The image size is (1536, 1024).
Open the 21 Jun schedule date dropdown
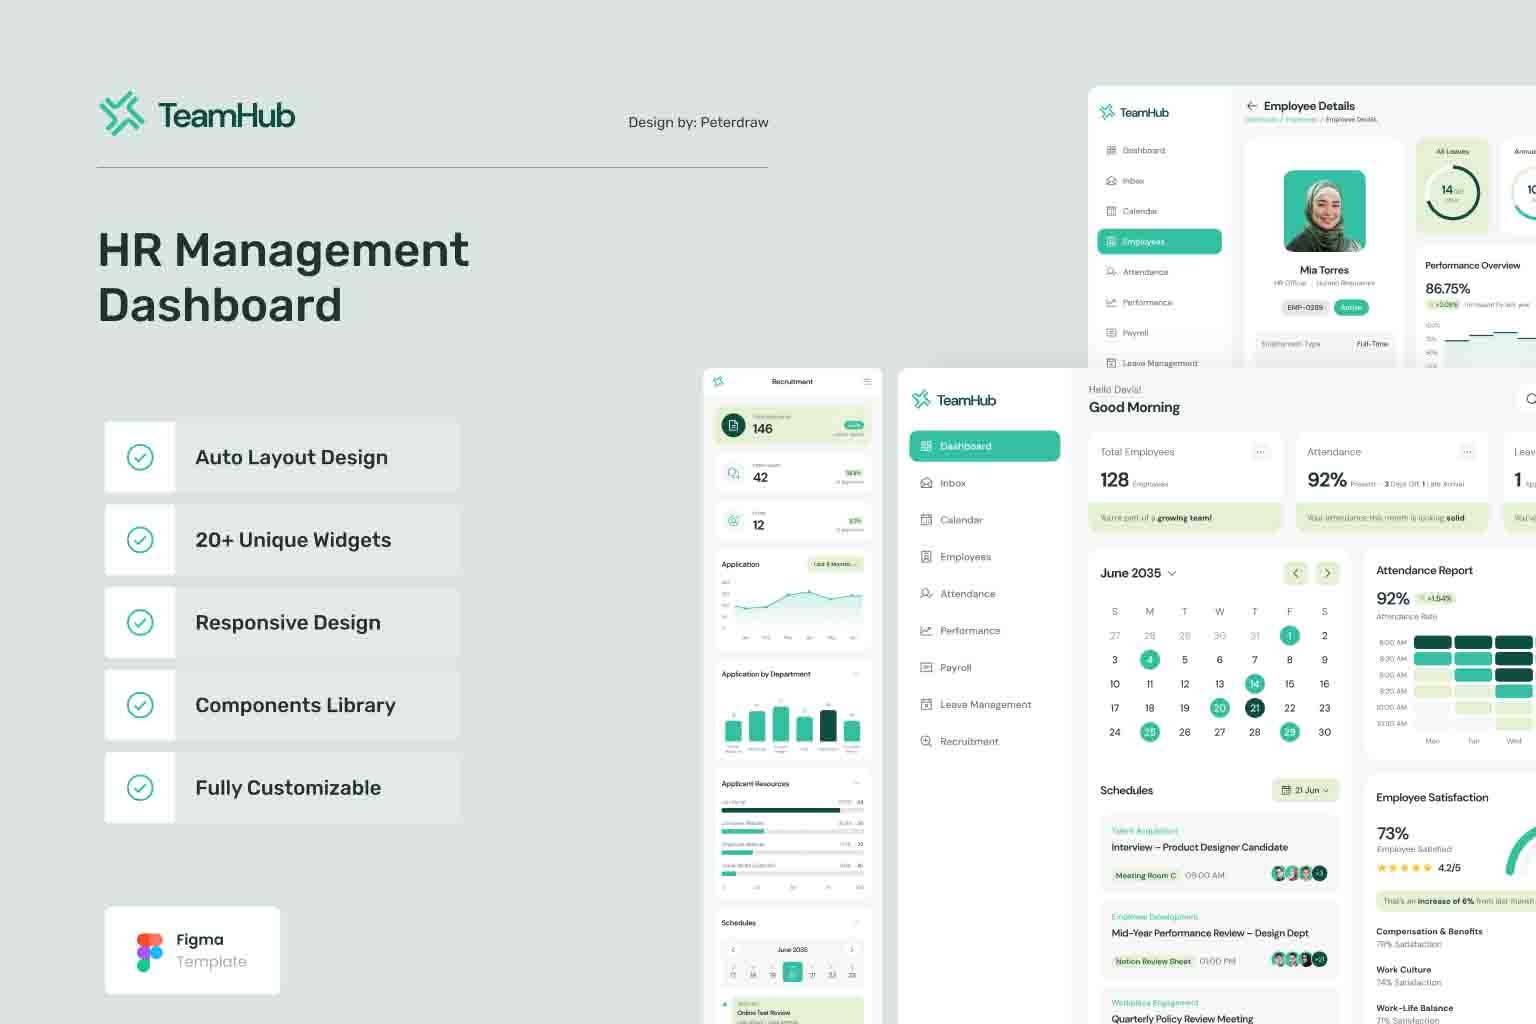tap(1305, 790)
